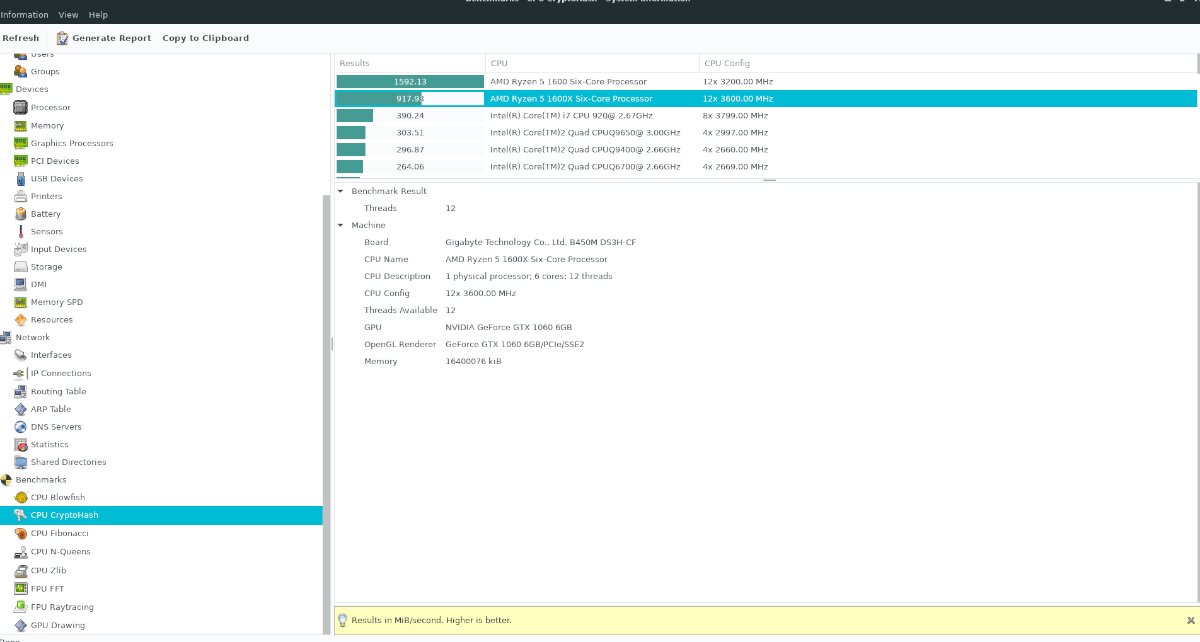Open the Processor device icon
This screenshot has width=1200, height=642.
(21, 107)
